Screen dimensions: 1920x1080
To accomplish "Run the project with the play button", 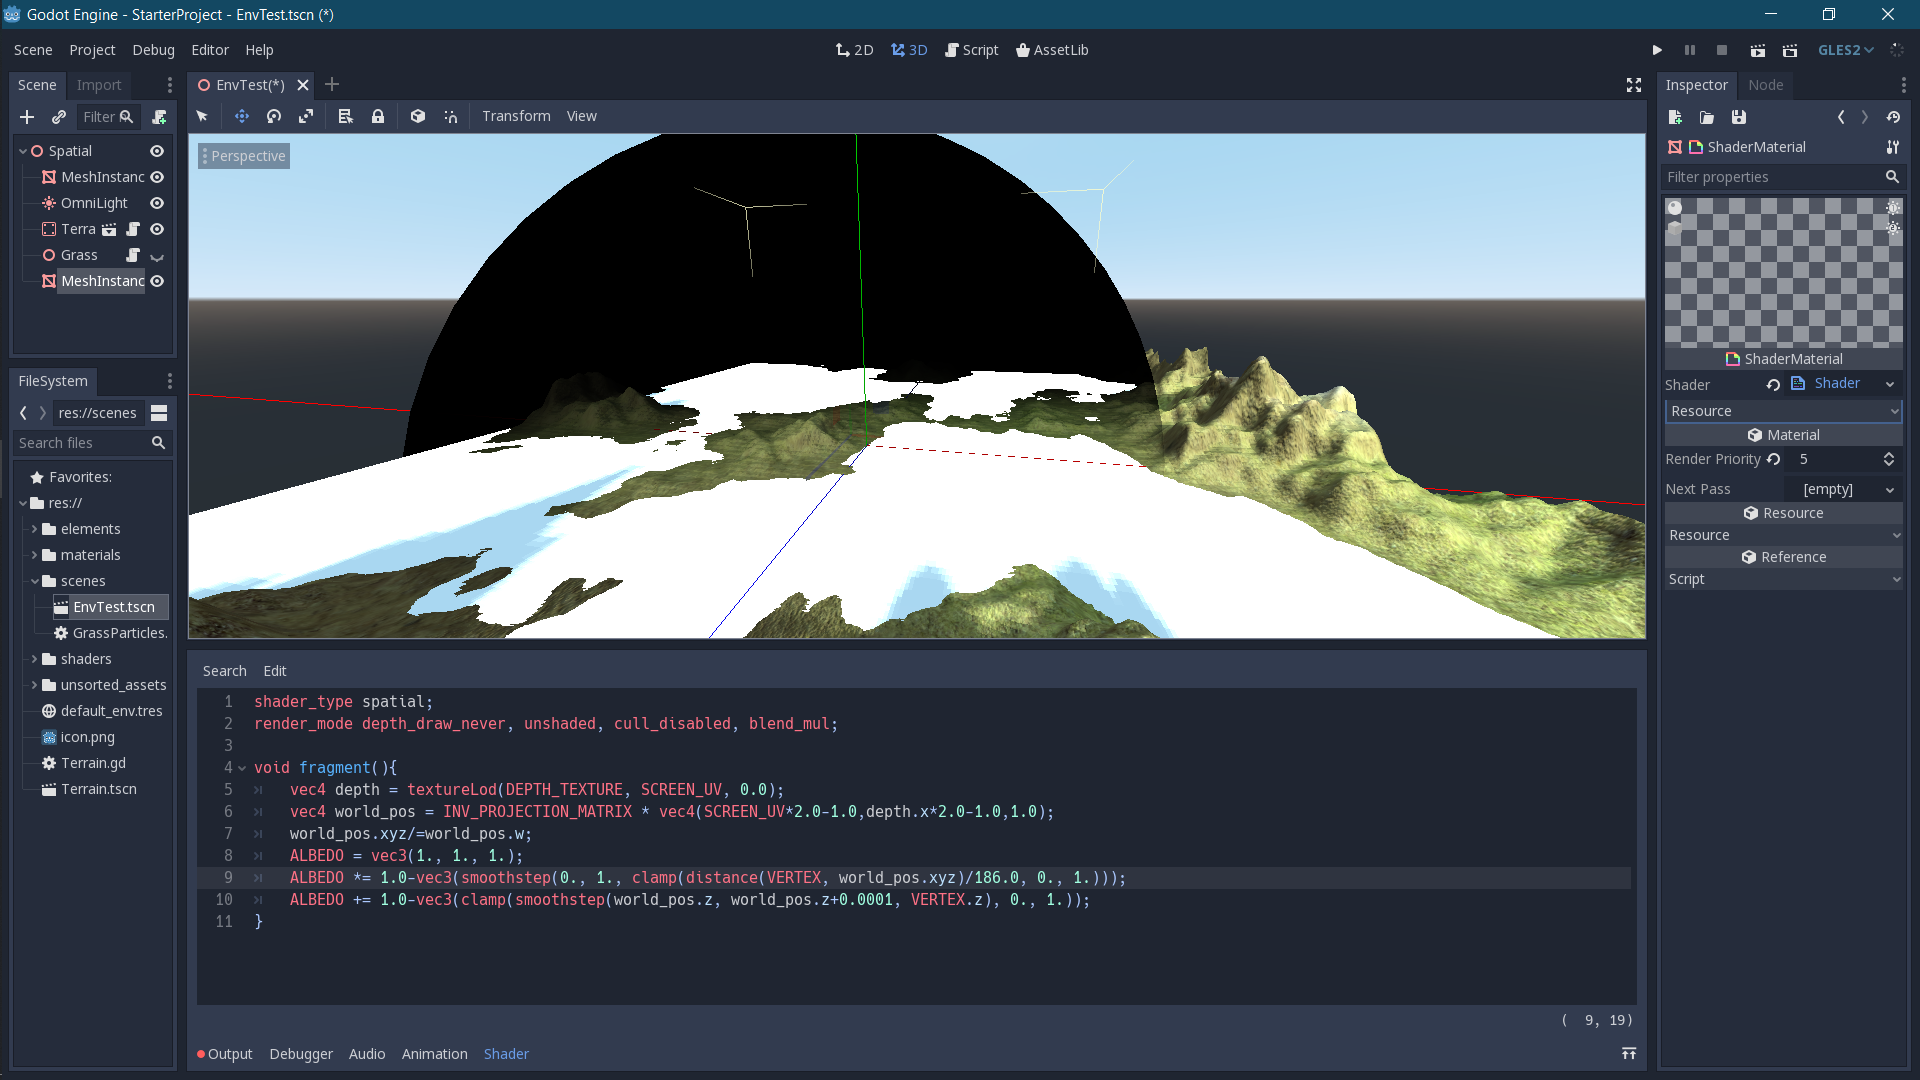I will (1657, 49).
